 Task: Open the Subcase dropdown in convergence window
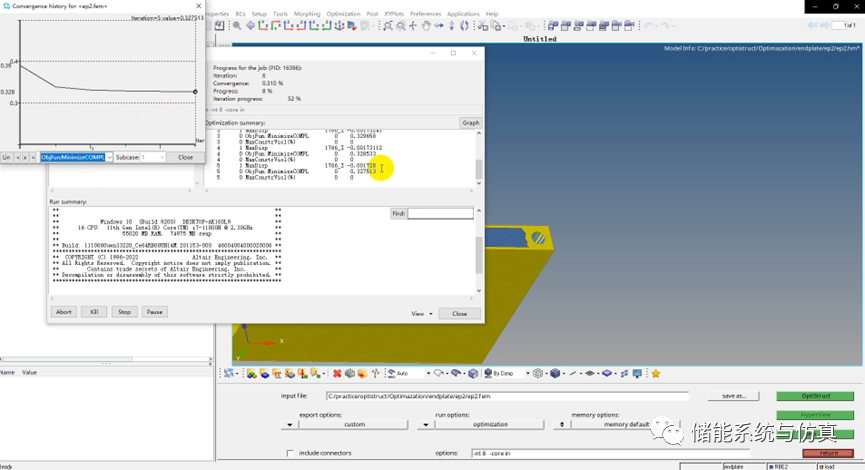pyautogui.click(x=162, y=157)
